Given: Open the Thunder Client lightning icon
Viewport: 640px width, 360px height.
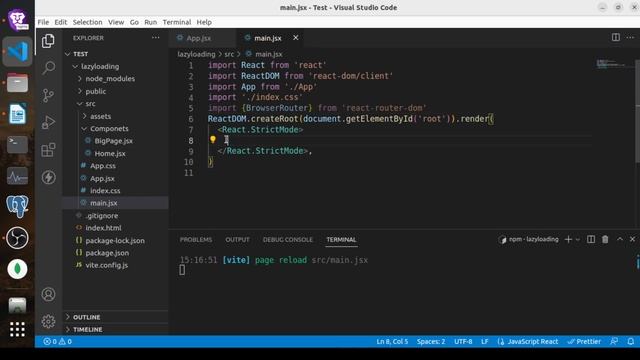Looking at the screenshot, I should click(x=48, y=177).
